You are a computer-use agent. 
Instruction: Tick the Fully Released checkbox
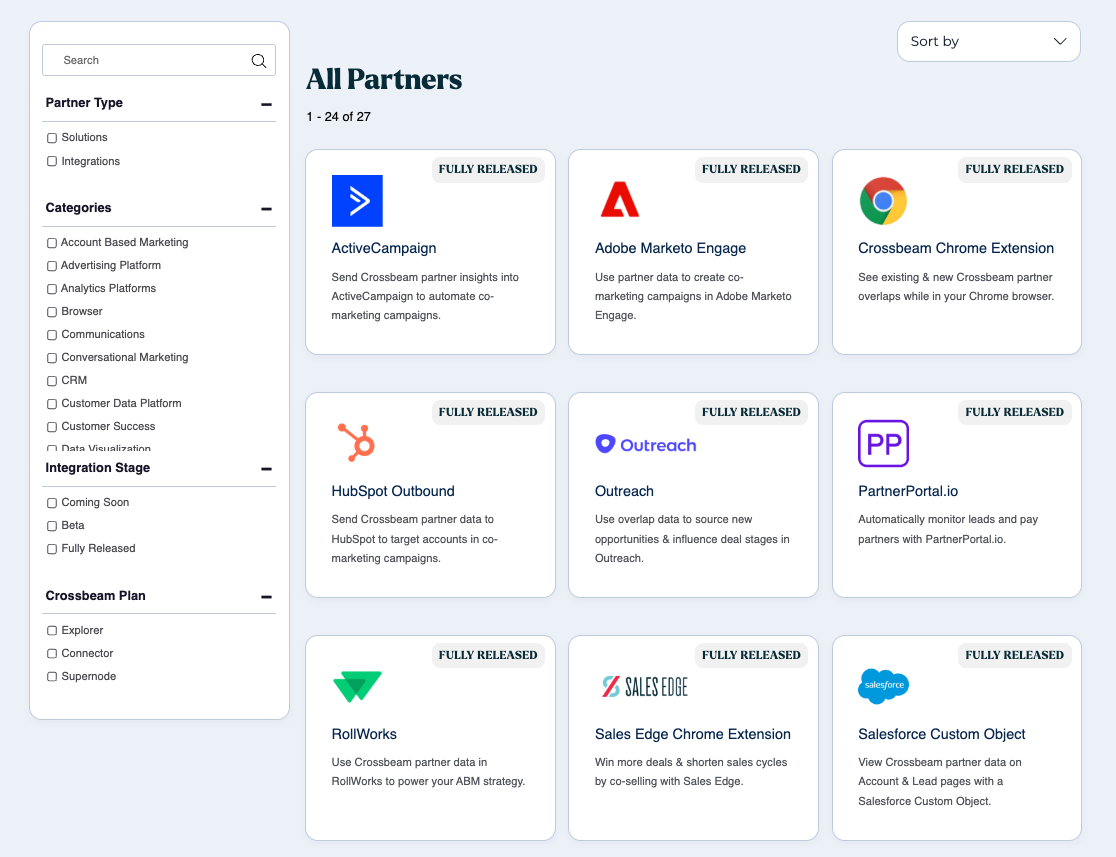[x=52, y=549]
